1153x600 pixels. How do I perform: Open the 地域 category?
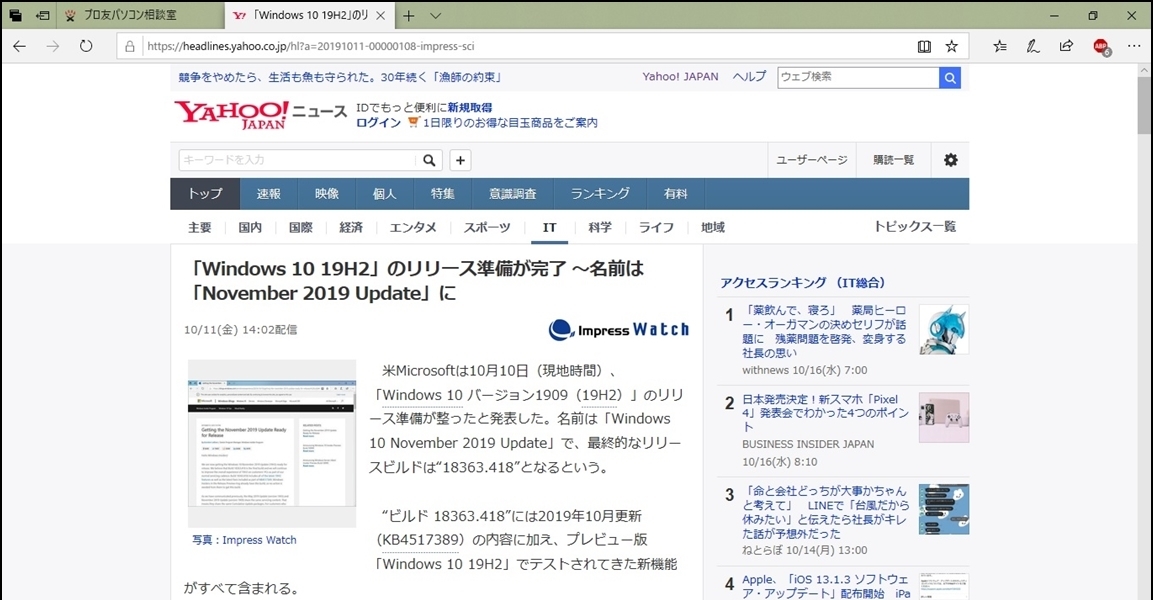(713, 227)
